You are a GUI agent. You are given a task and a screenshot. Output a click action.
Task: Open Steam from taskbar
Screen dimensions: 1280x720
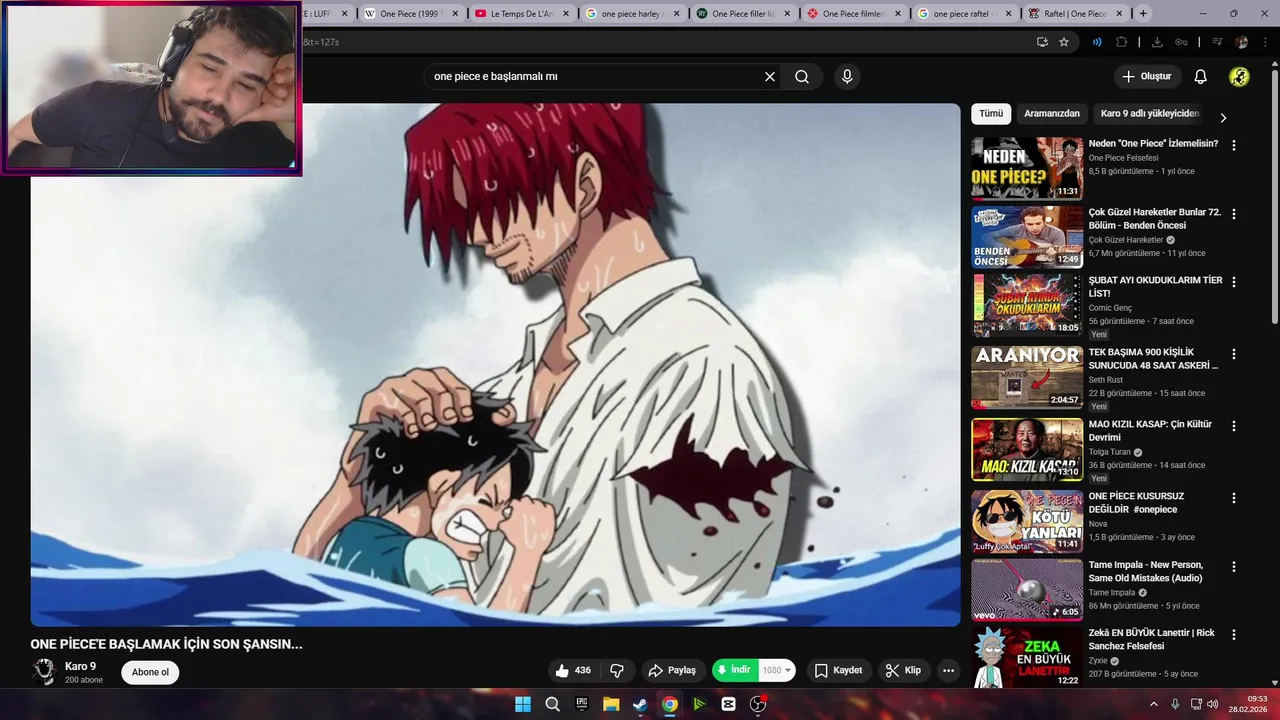(640, 704)
